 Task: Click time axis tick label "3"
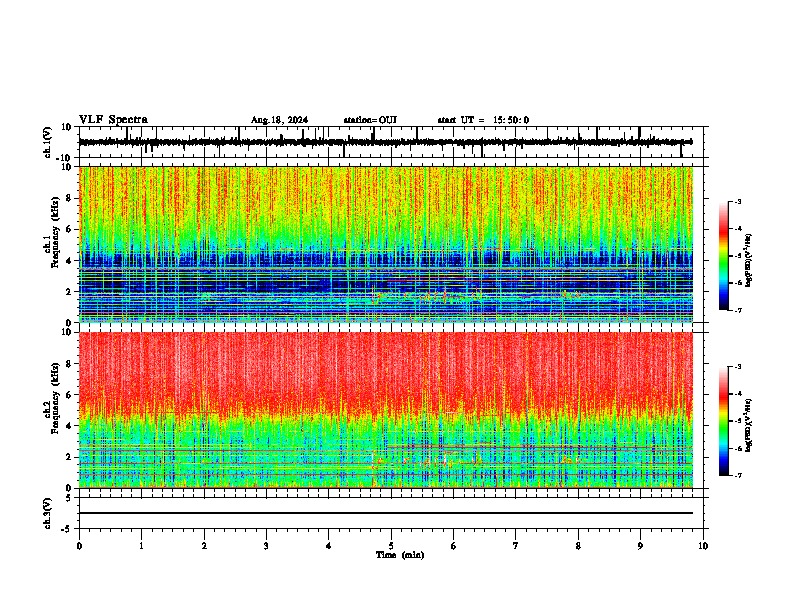[266, 546]
